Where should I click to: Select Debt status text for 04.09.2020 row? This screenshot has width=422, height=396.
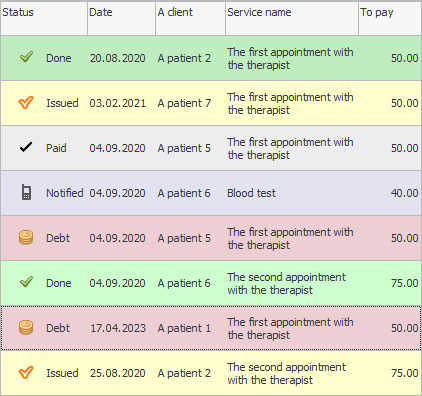[58, 238]
